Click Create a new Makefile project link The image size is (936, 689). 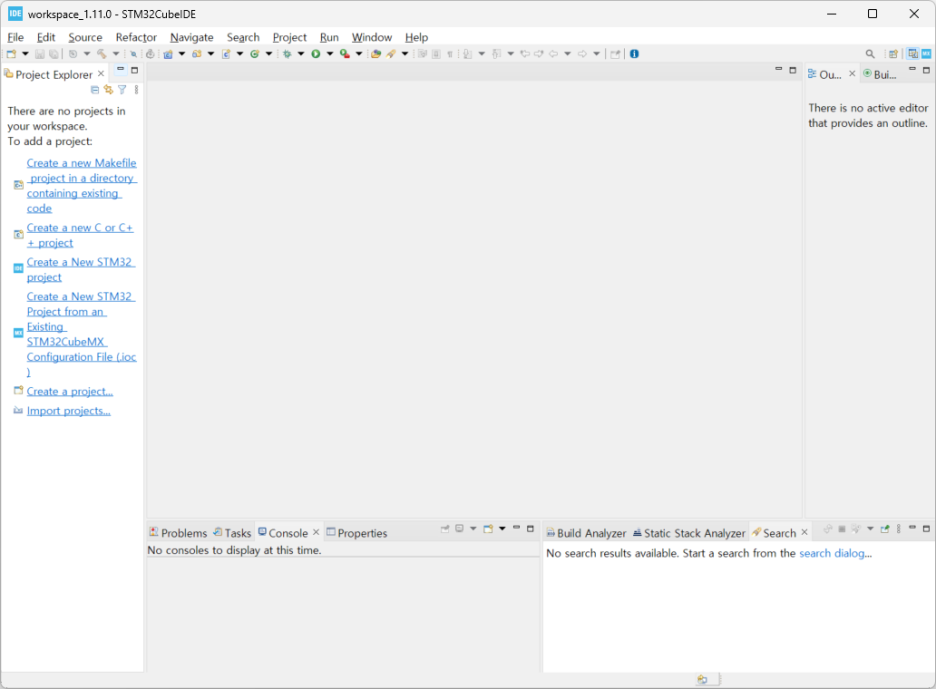pos(82,186)
